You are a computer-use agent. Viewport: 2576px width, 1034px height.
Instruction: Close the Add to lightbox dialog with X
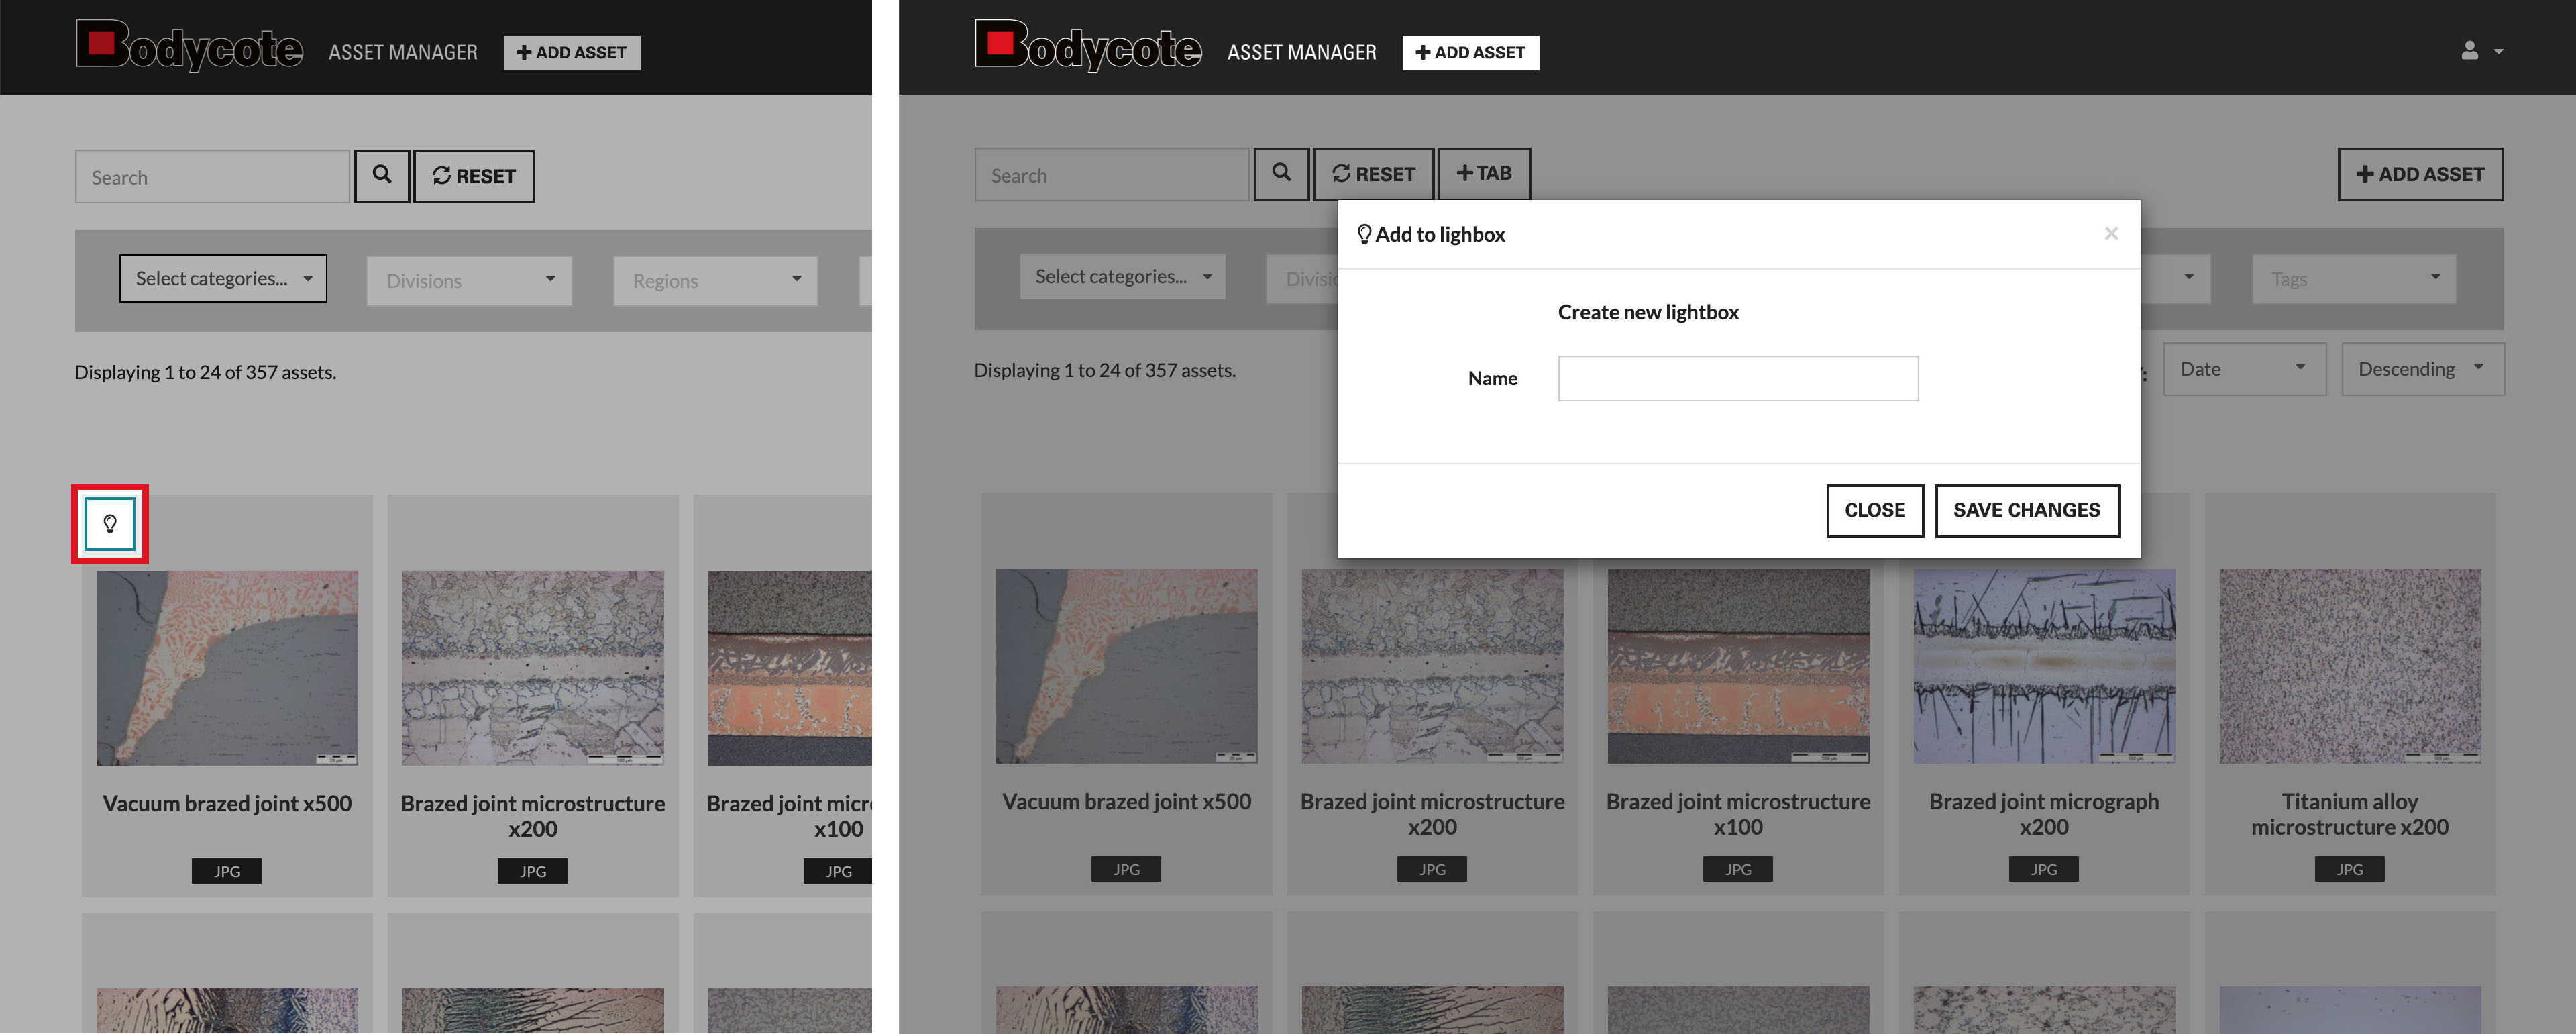tap(2111, 234)
